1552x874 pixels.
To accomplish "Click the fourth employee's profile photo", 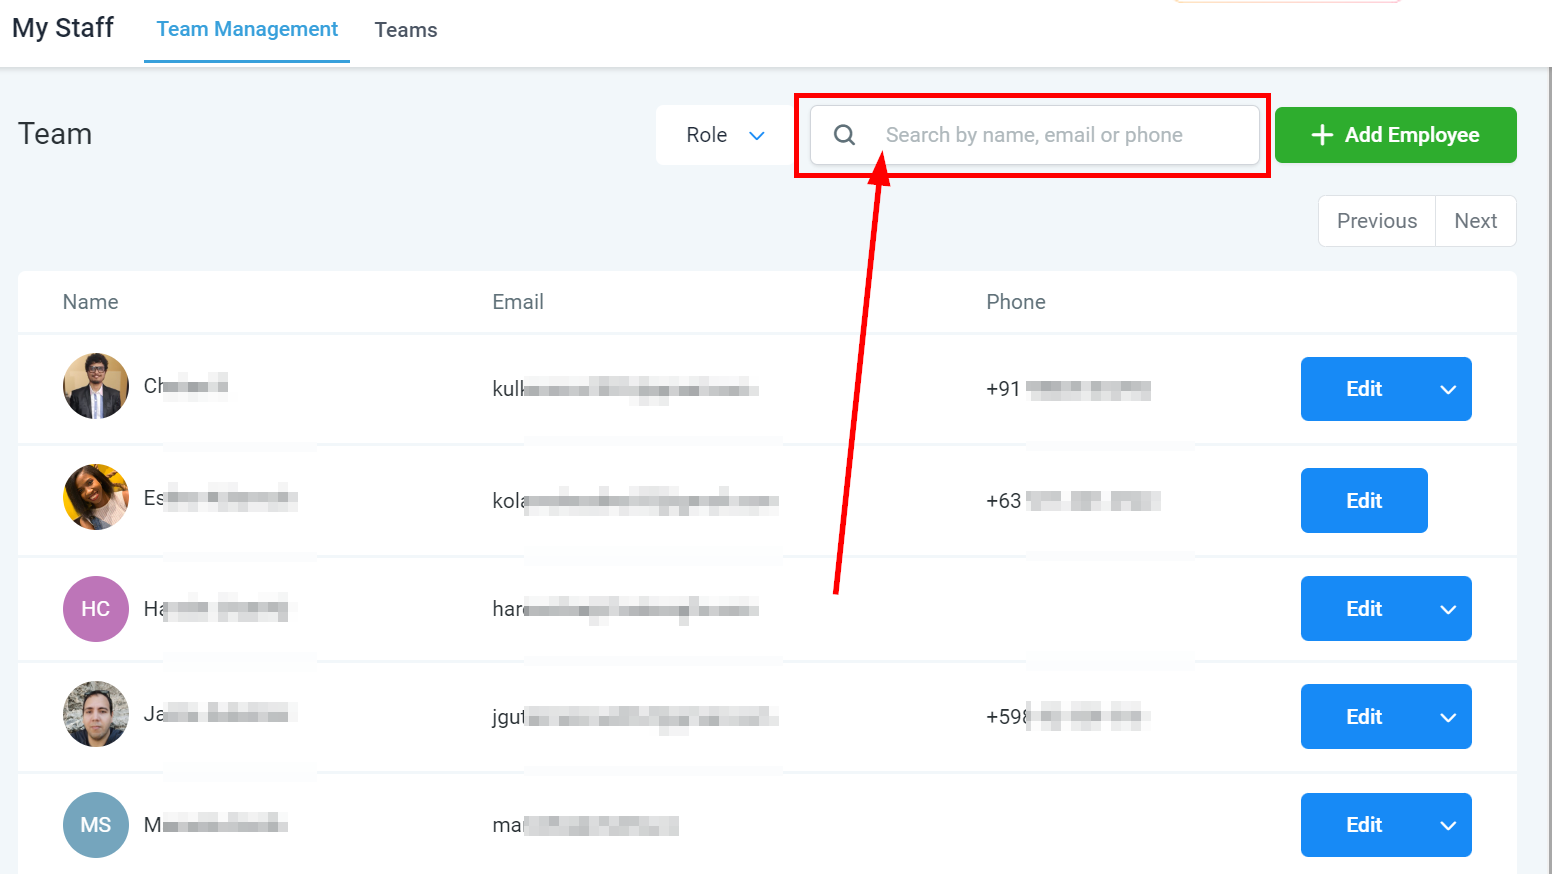I will (96, 714).
